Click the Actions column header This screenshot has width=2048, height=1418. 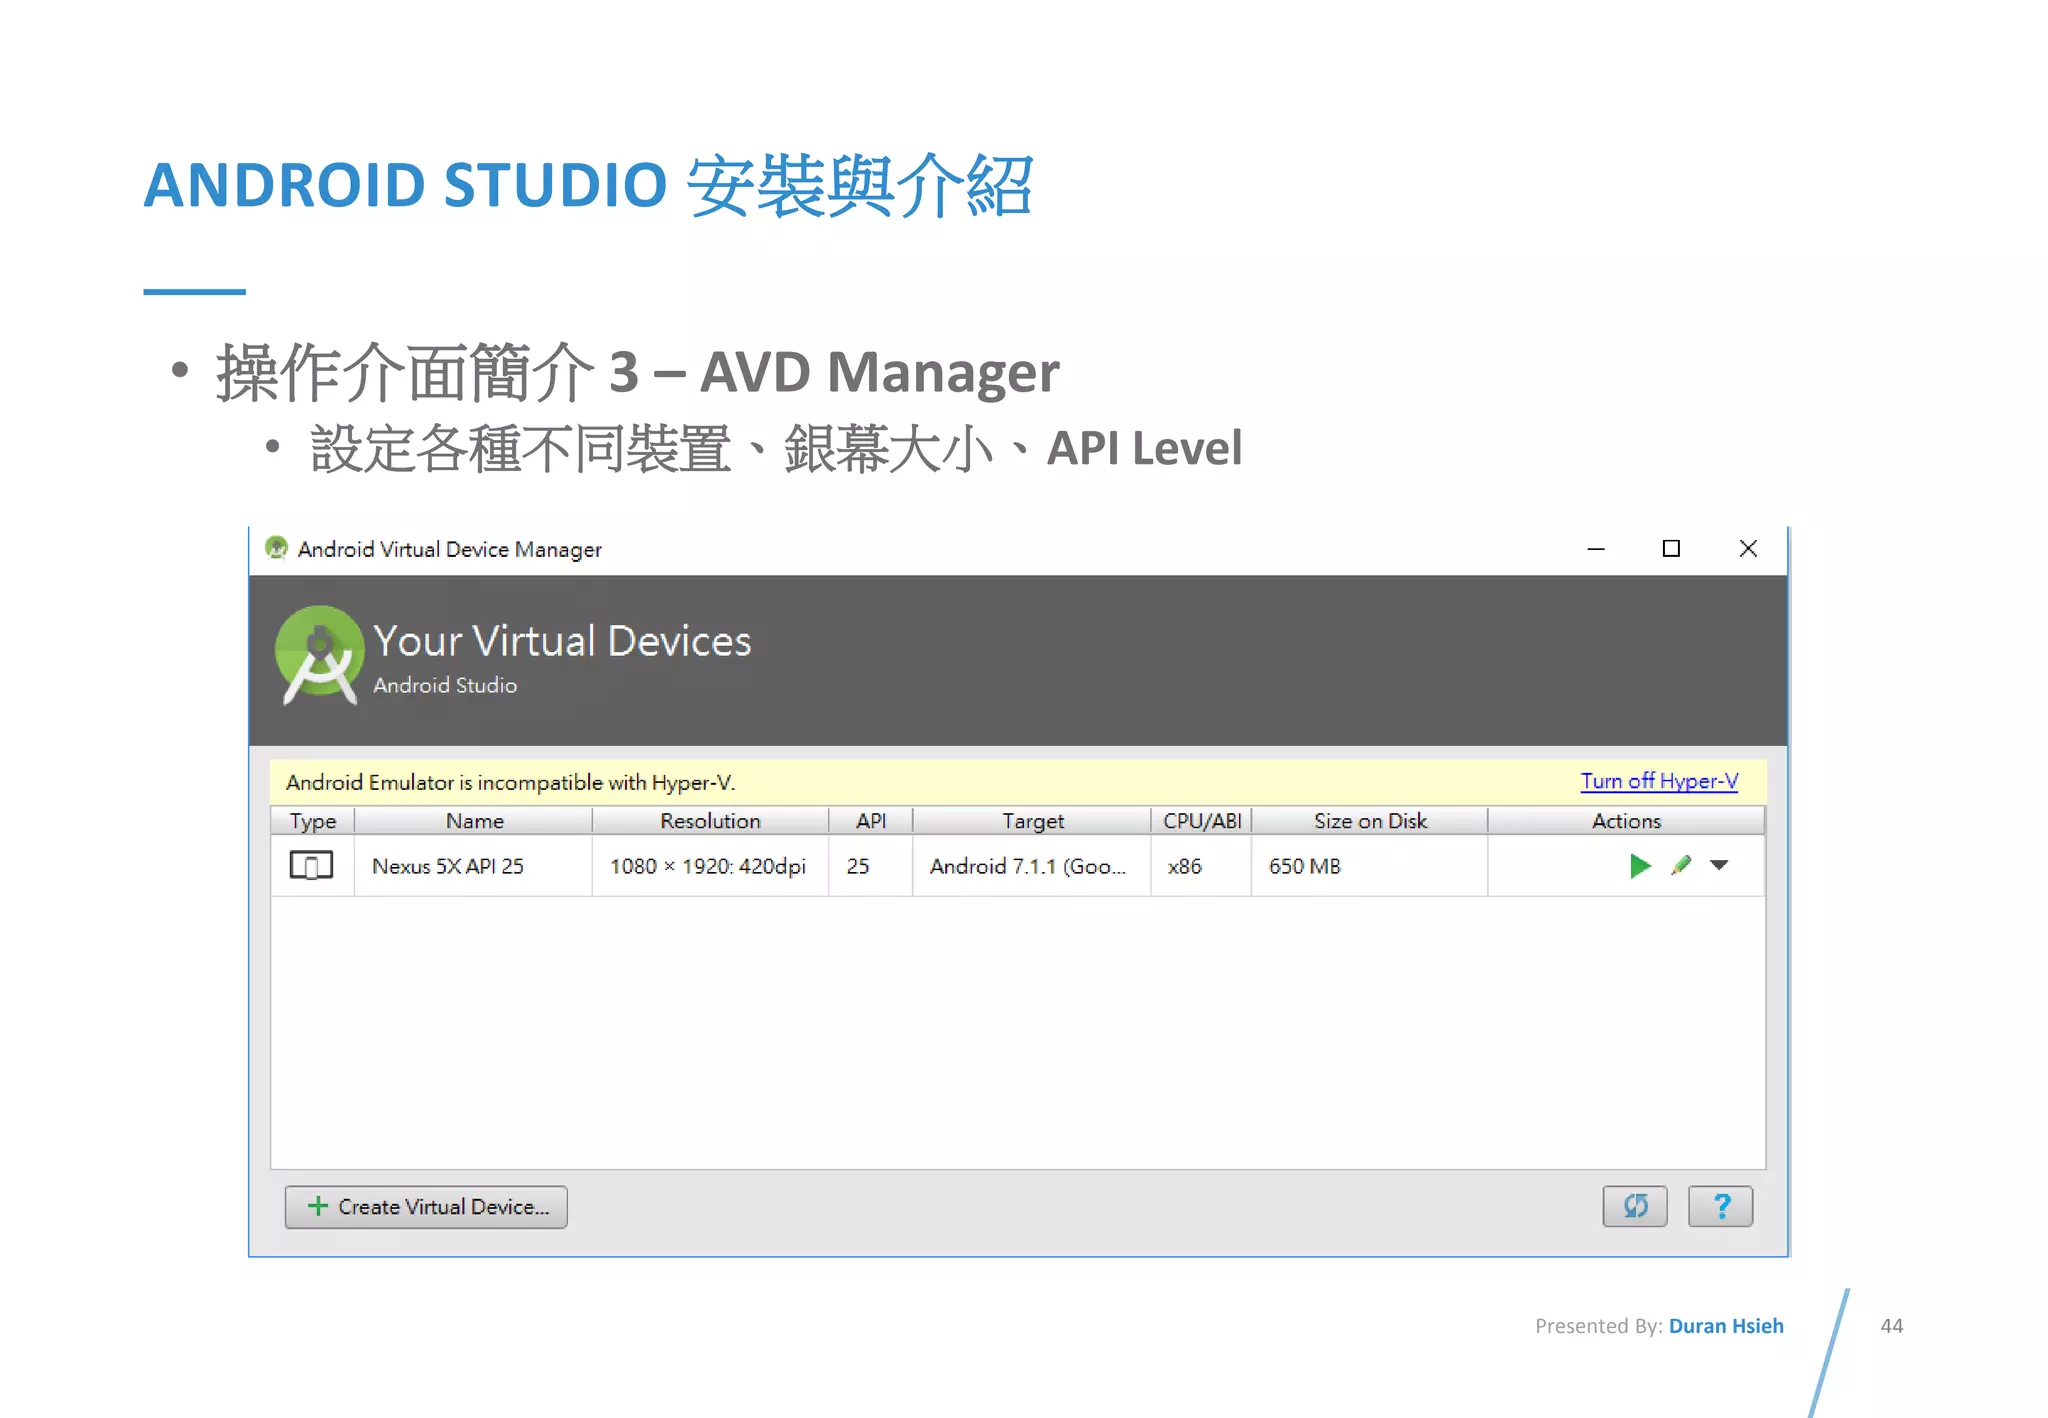(1626, 821)
